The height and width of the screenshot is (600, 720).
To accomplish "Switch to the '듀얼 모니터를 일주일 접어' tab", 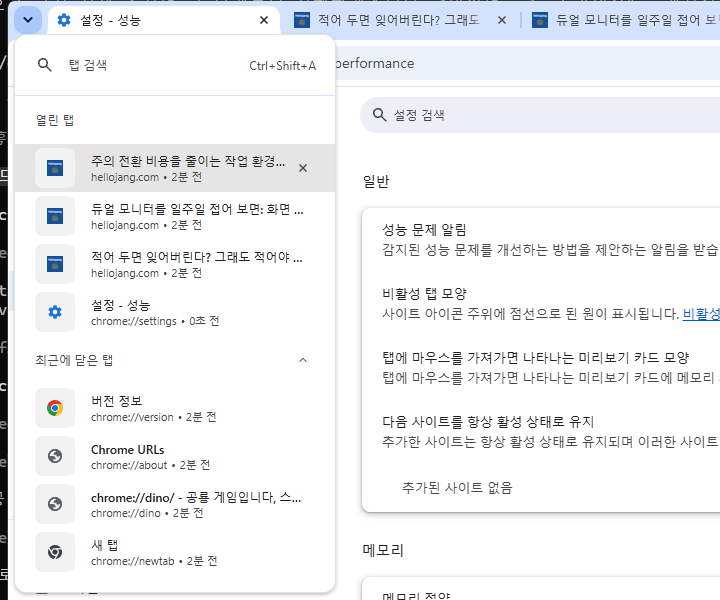I will (624, 20).
